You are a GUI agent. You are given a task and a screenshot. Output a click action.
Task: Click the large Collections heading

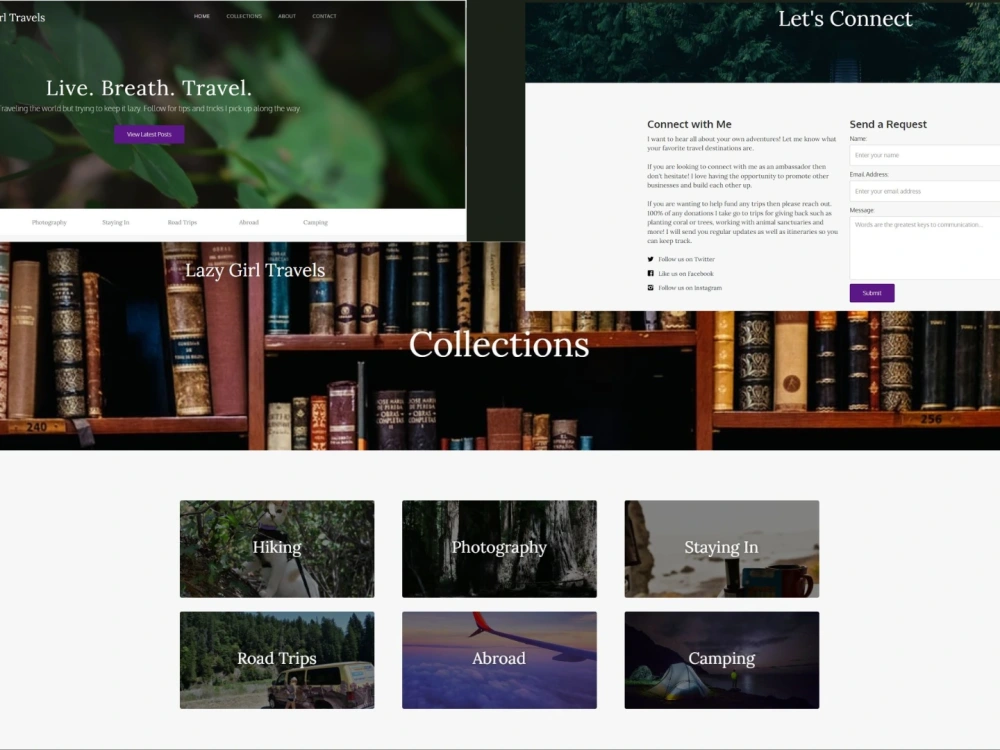(499, 344)
